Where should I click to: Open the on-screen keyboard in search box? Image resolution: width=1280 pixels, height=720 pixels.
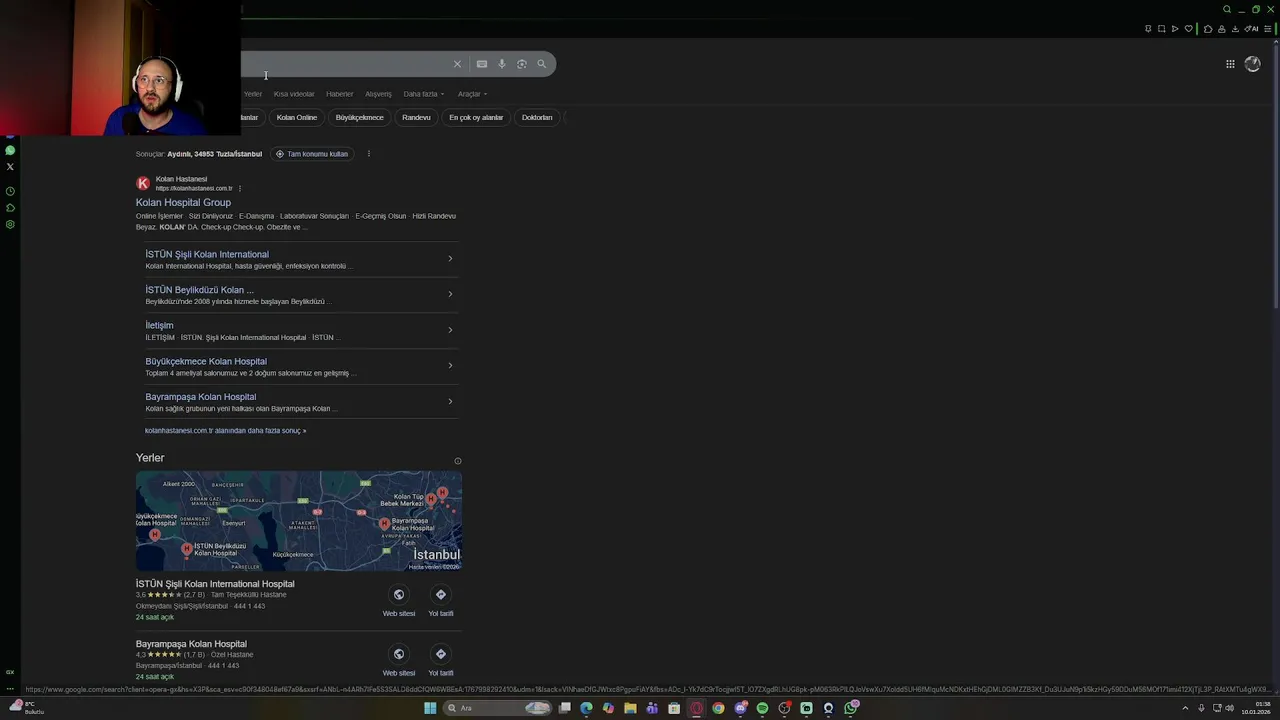click(x=481, y=64)
